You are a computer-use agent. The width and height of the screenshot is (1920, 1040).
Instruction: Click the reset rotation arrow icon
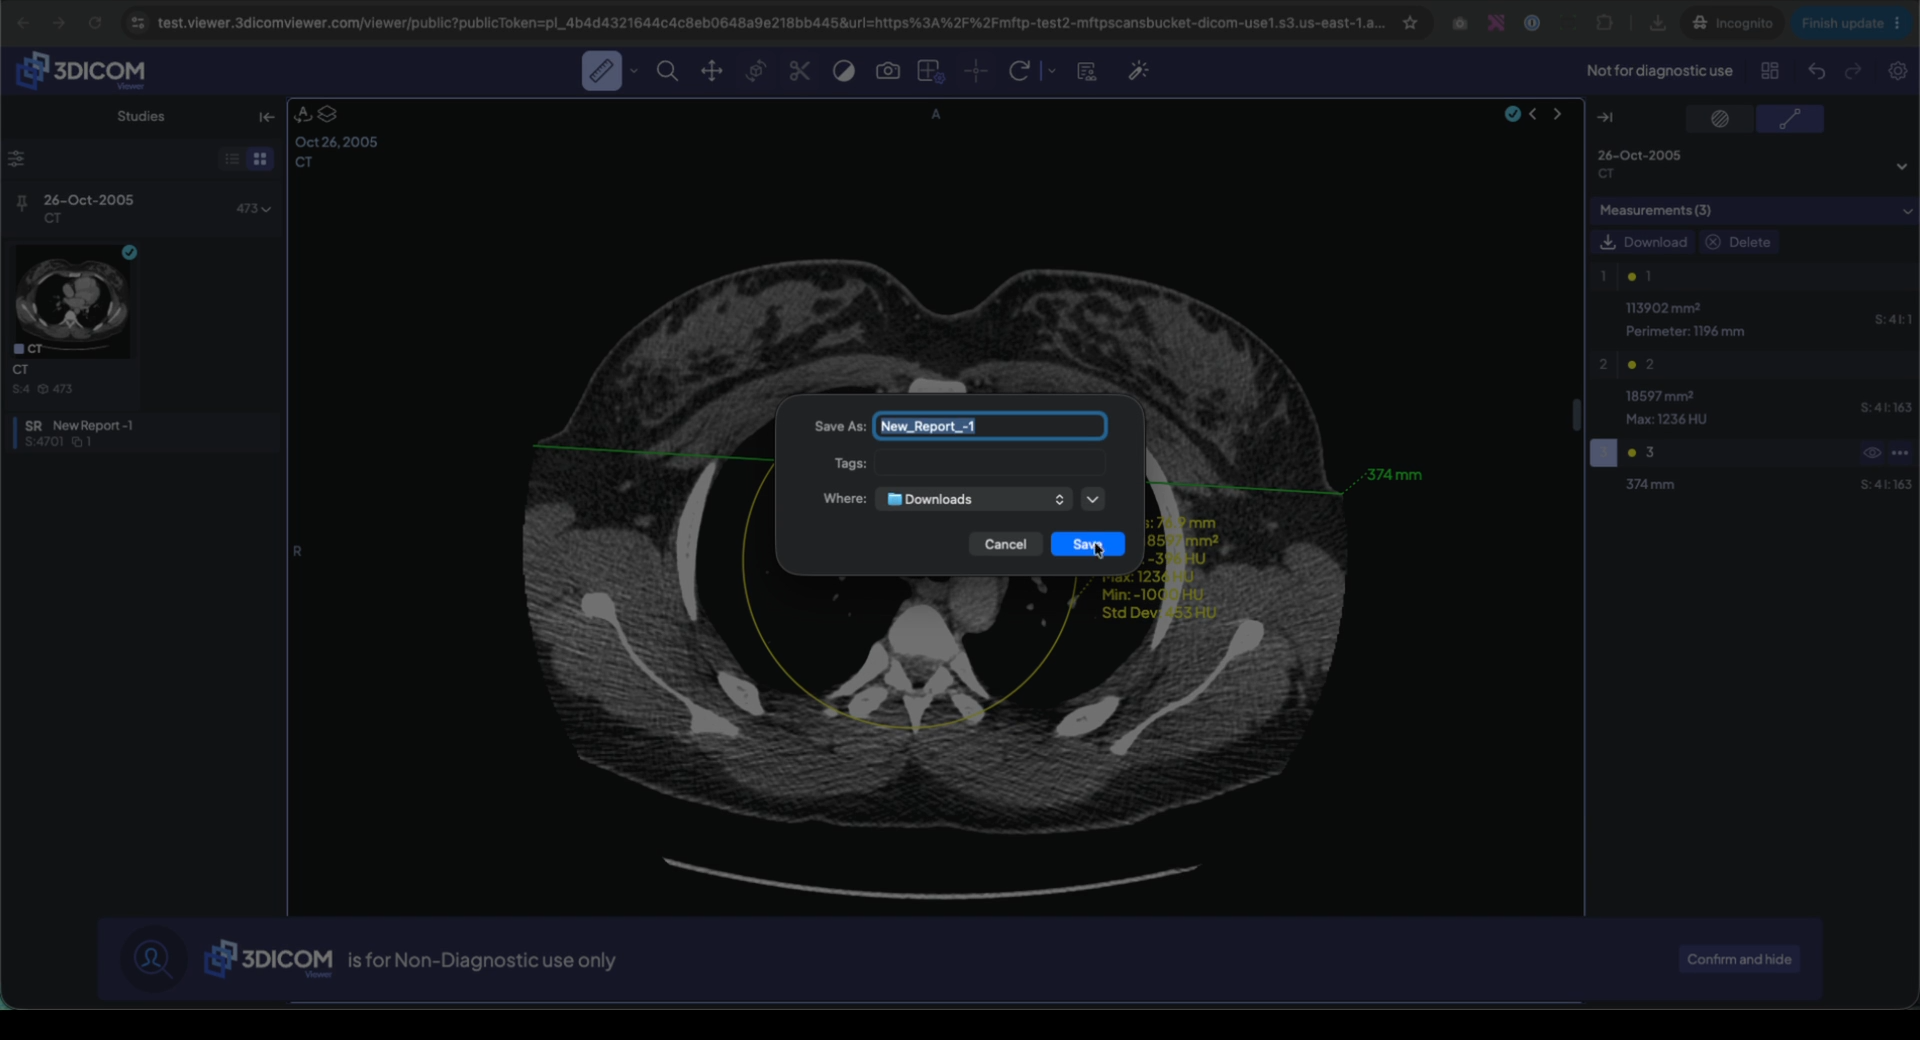click(1019, 71)
